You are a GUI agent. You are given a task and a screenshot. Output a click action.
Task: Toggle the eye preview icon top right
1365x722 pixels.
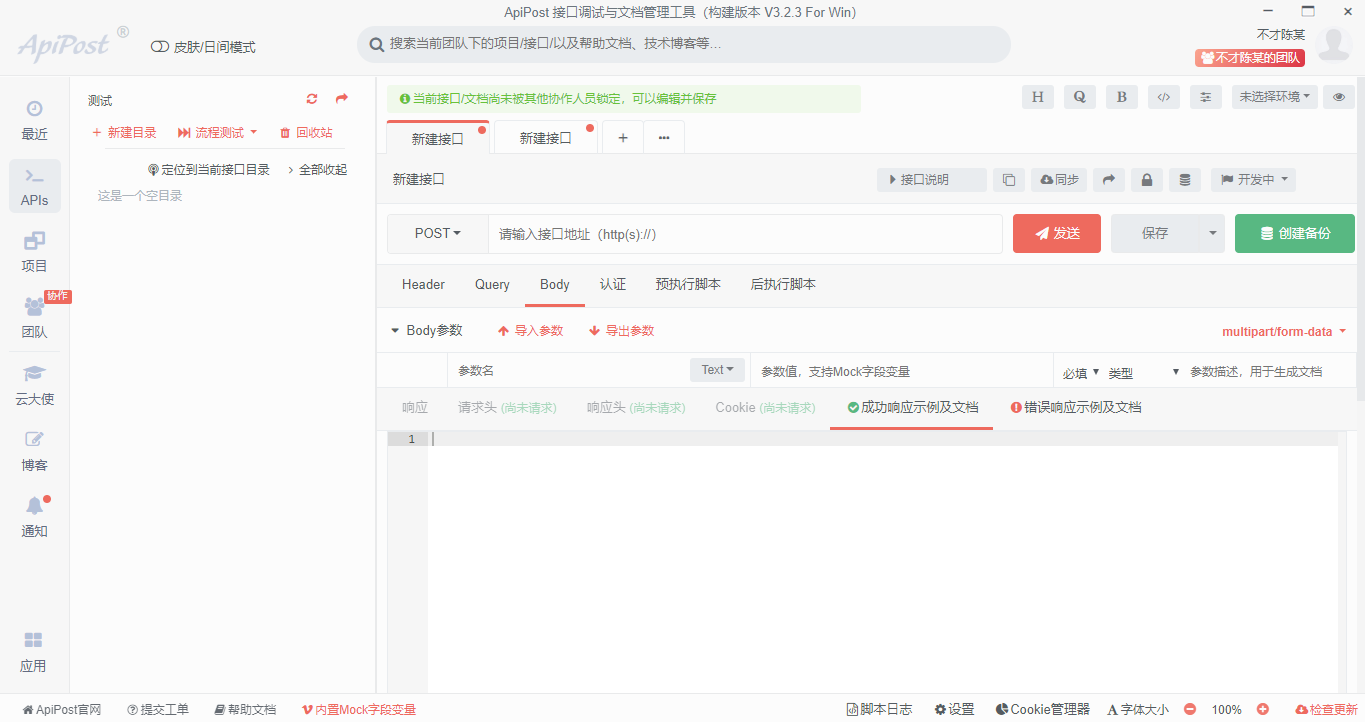pos(1339,97)
